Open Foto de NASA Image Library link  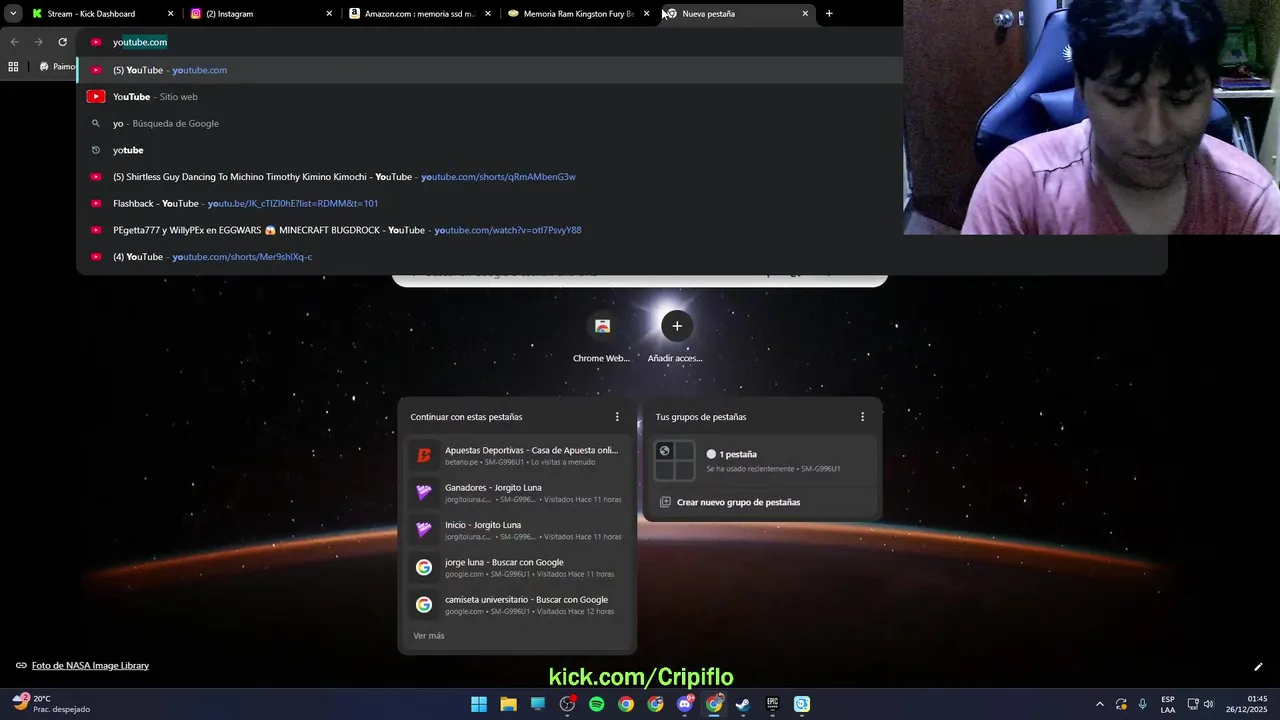(x=90, y=666)
